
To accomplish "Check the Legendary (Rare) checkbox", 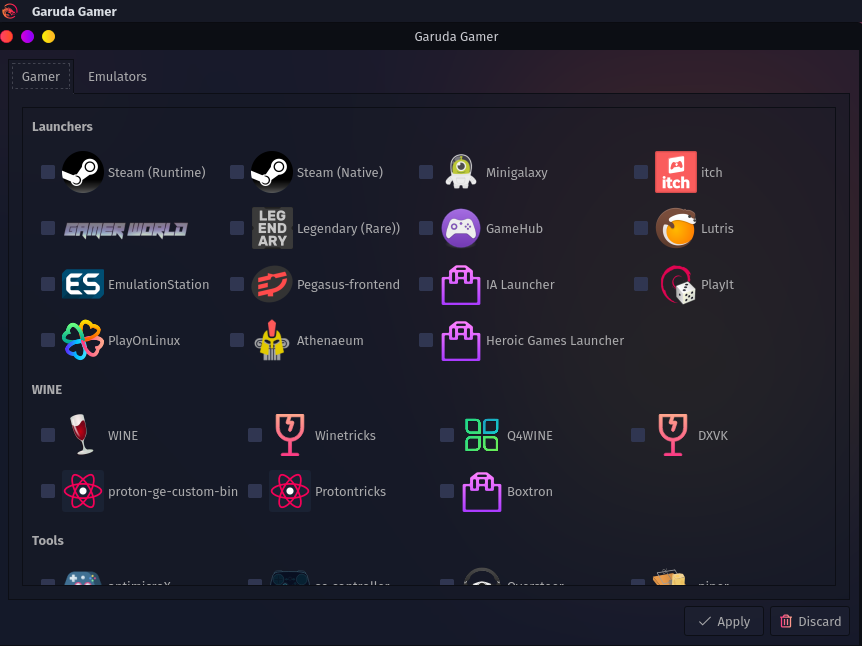I will (237, 228).
